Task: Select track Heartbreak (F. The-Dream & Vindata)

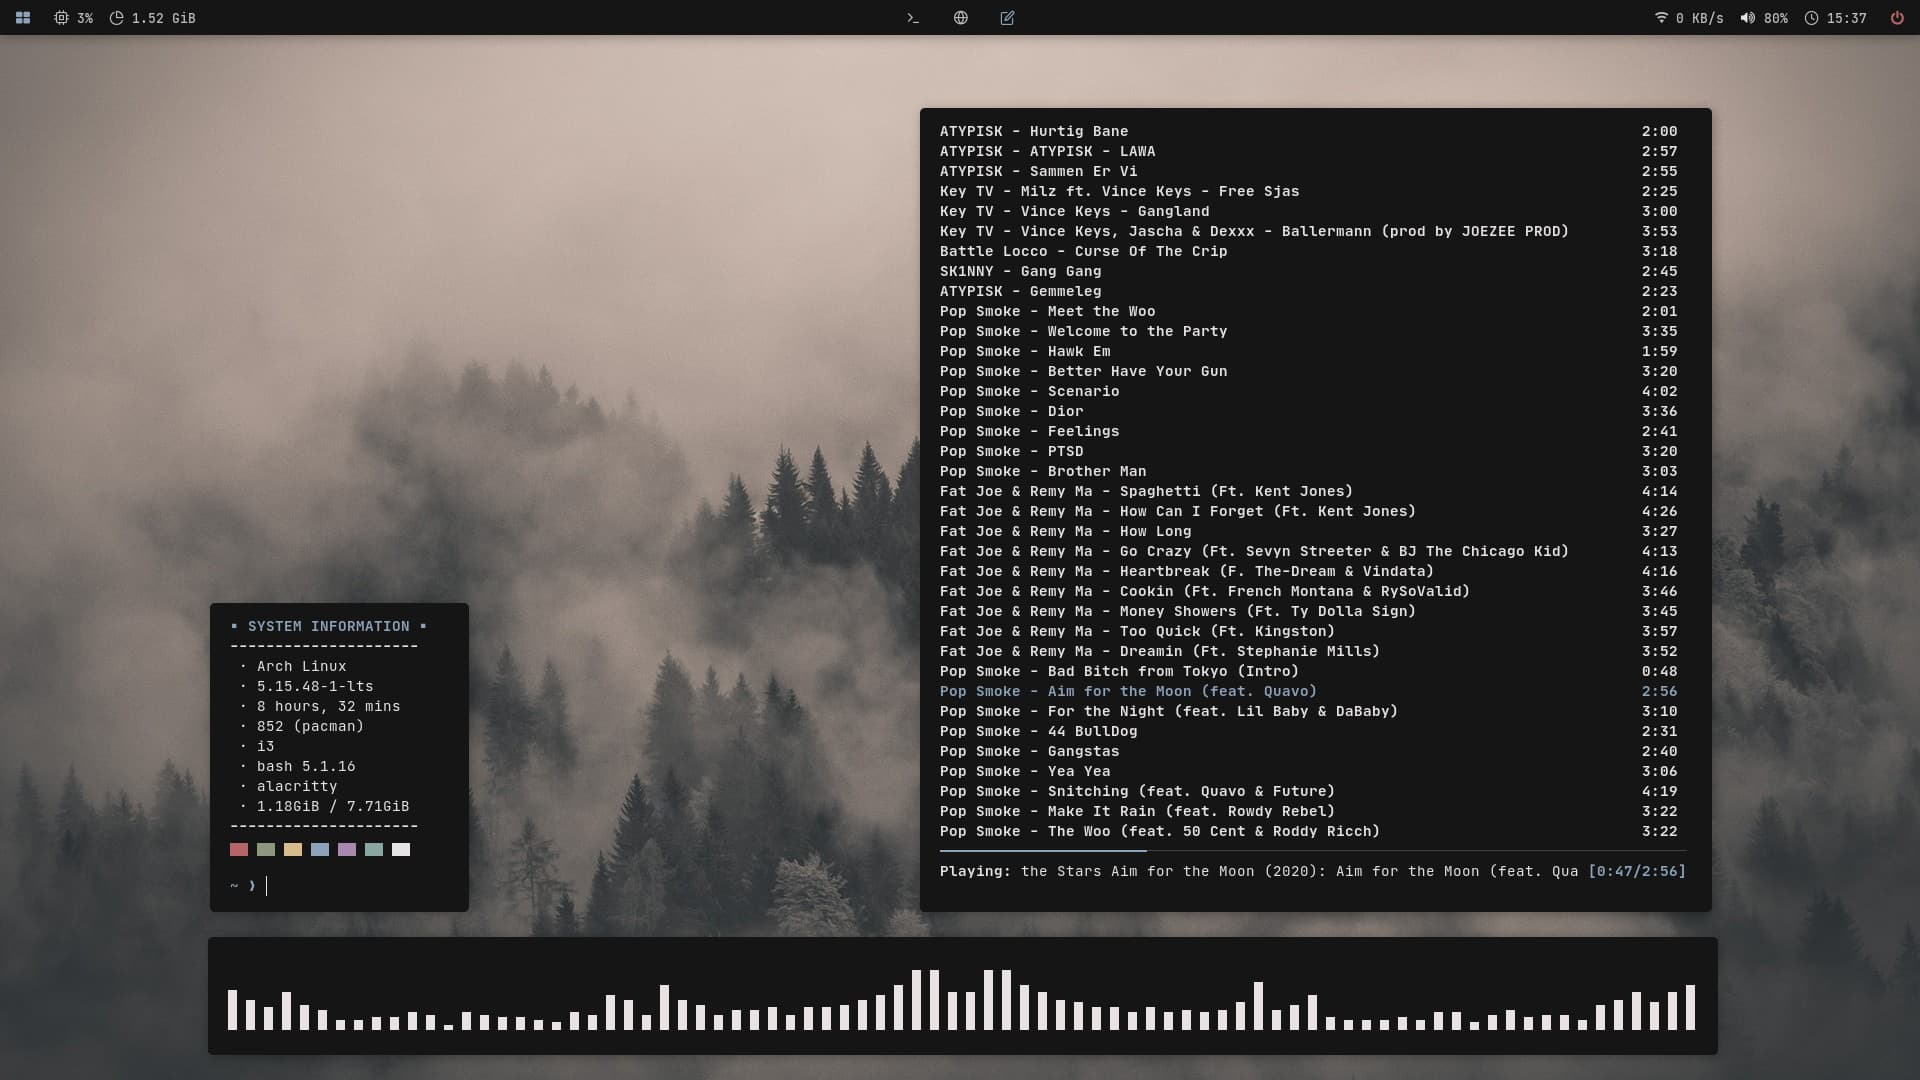Action: (x=1309, y=571)
